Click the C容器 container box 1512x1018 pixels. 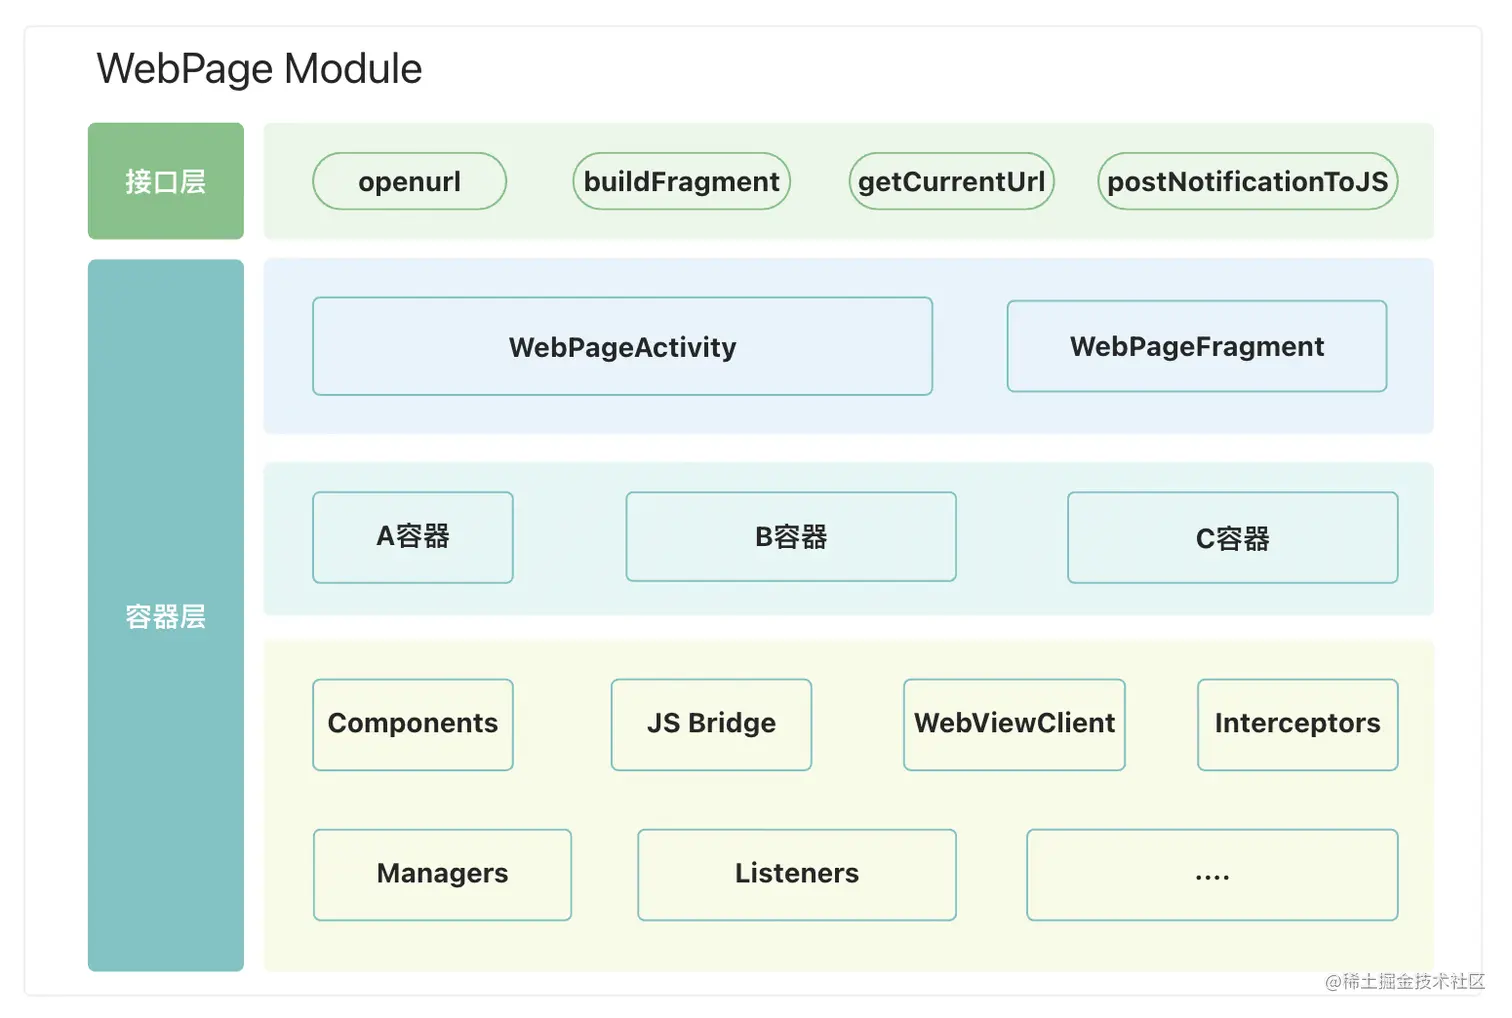1232,538
